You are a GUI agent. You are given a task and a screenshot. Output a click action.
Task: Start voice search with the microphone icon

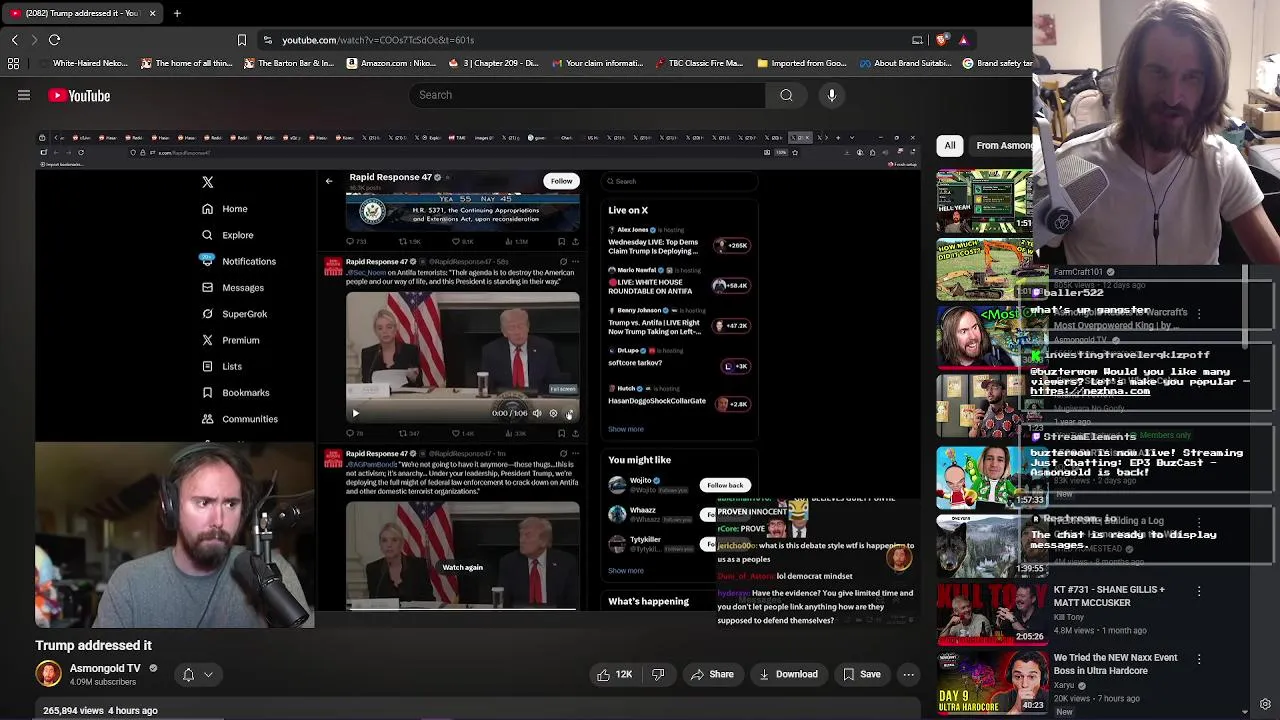coord(832,95)
